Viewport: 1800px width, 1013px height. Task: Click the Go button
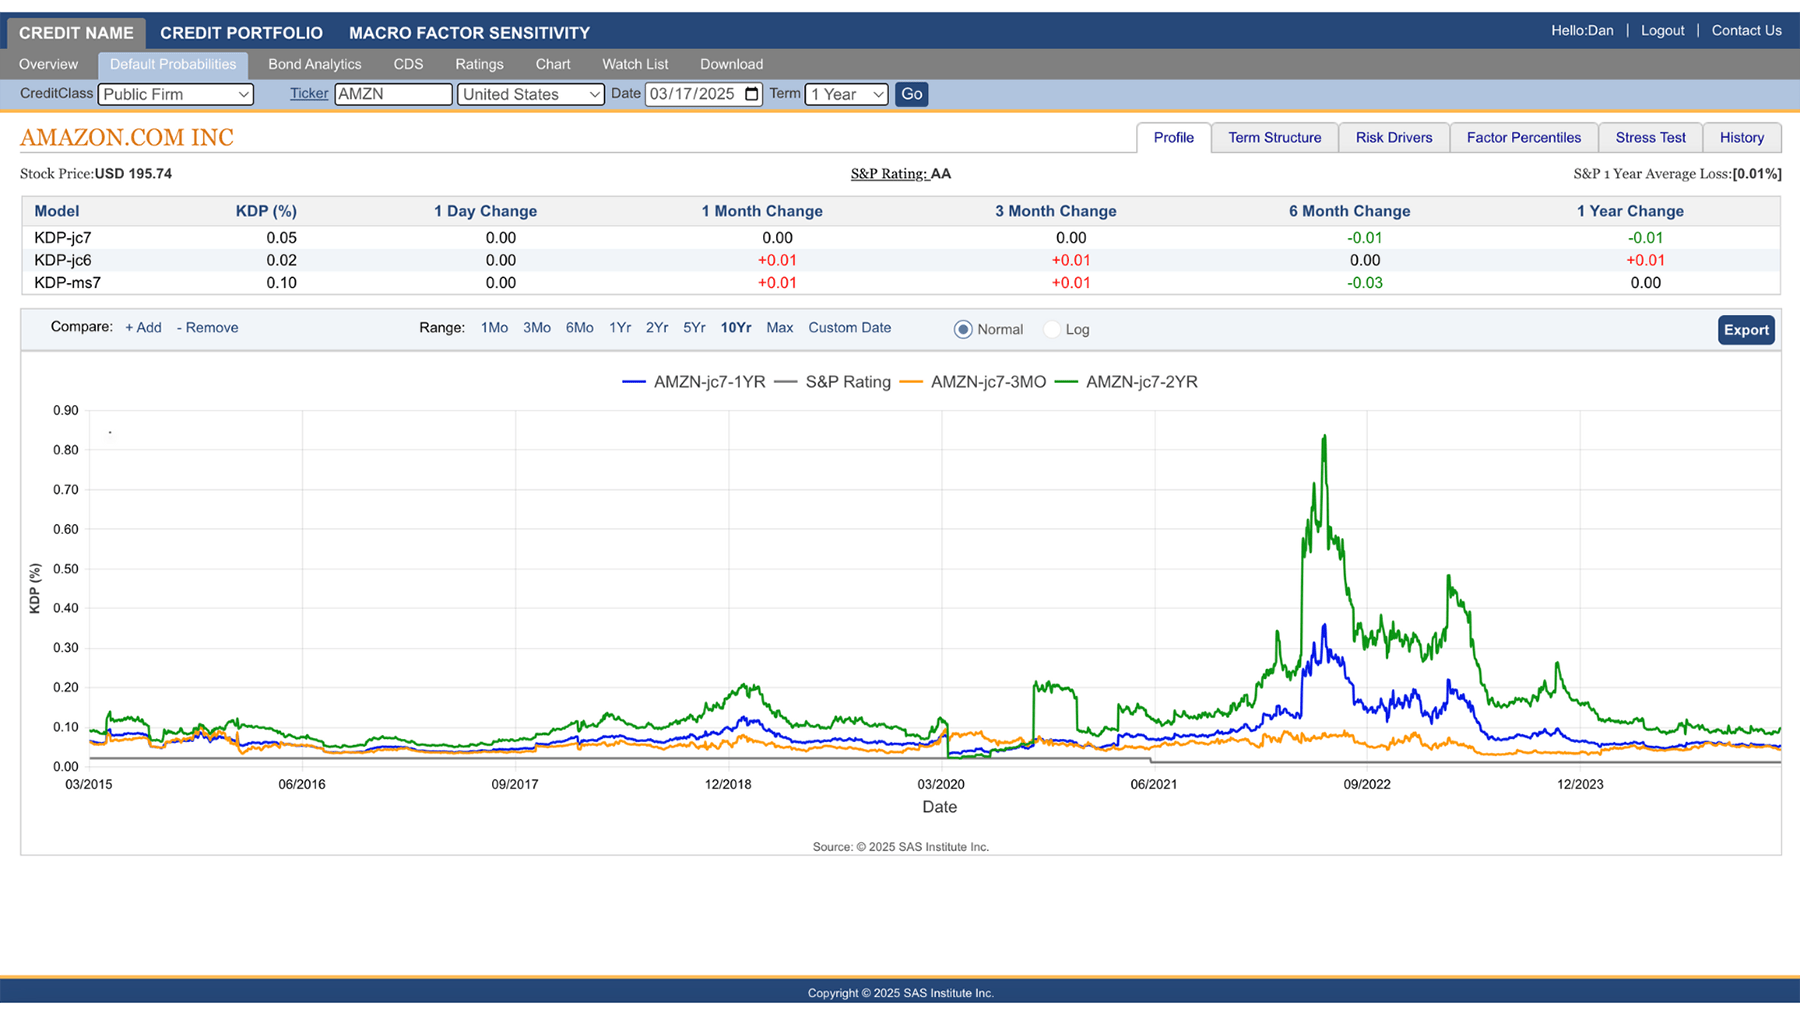(910, 94)
